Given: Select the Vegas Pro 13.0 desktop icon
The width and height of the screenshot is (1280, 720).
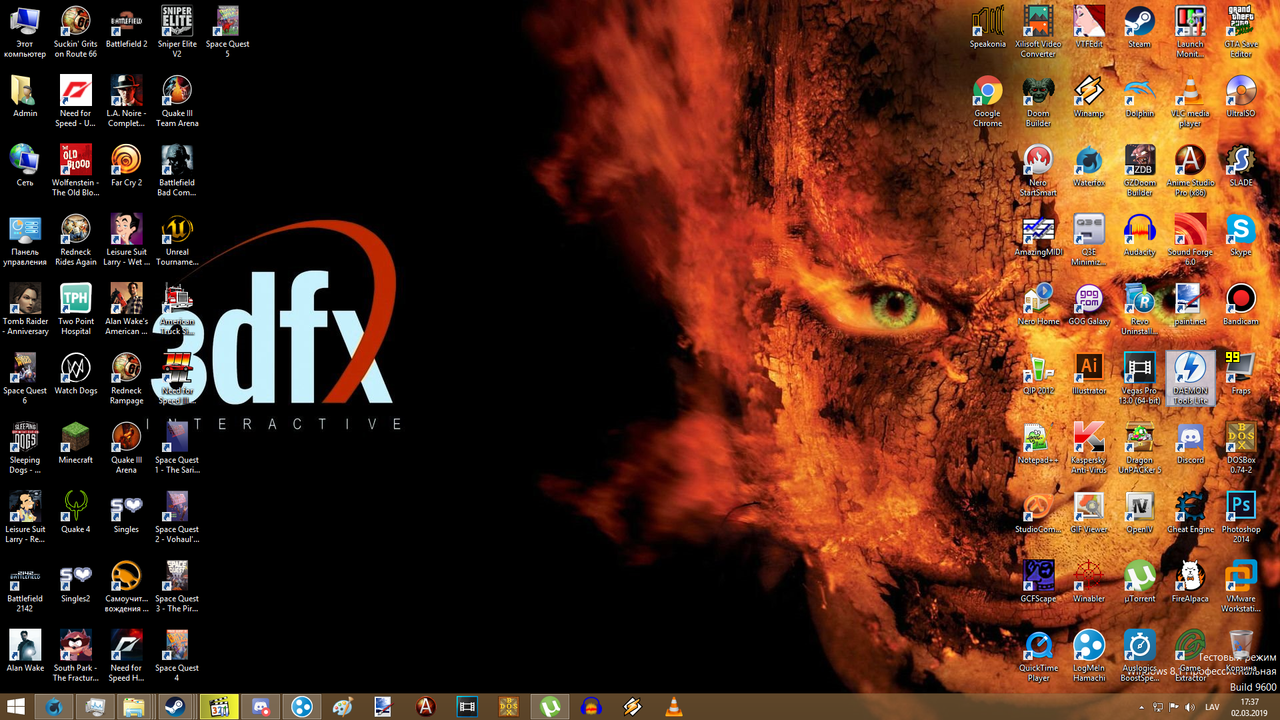Looking at the screenshot, I should [x=1139, y=378].
